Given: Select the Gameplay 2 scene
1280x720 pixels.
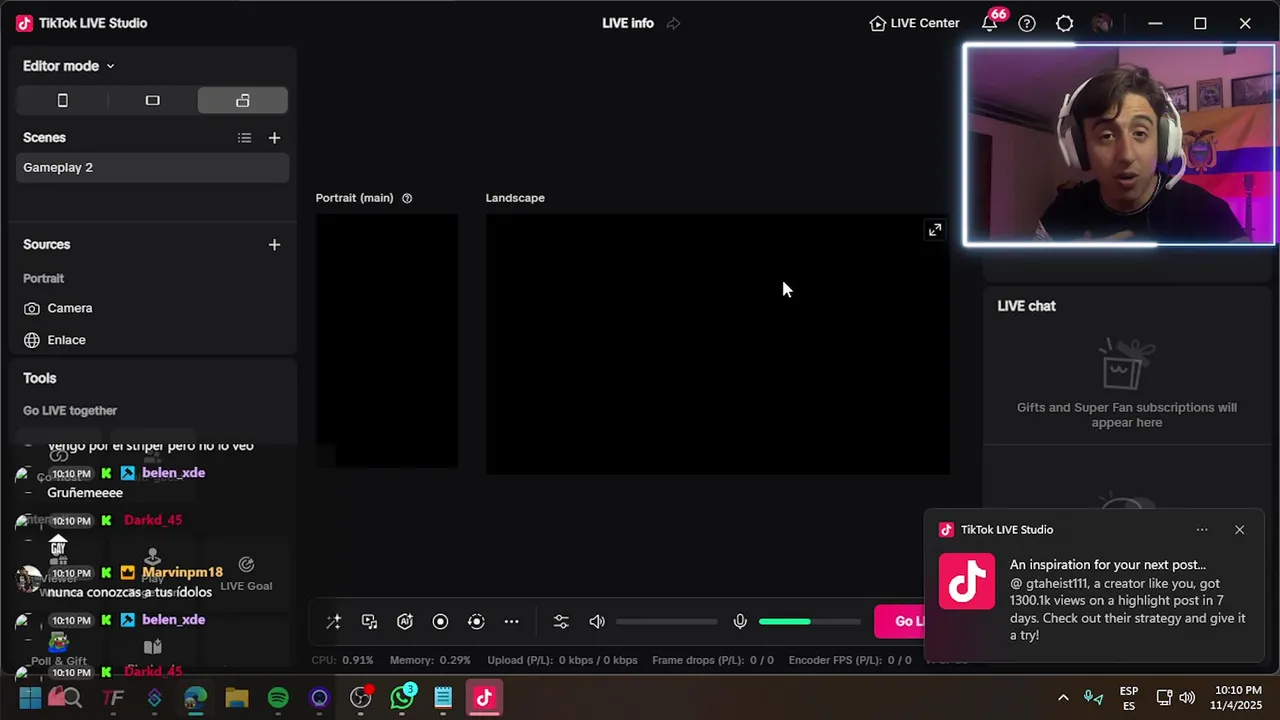Looking at the screenshot, I should click(153, 167).
